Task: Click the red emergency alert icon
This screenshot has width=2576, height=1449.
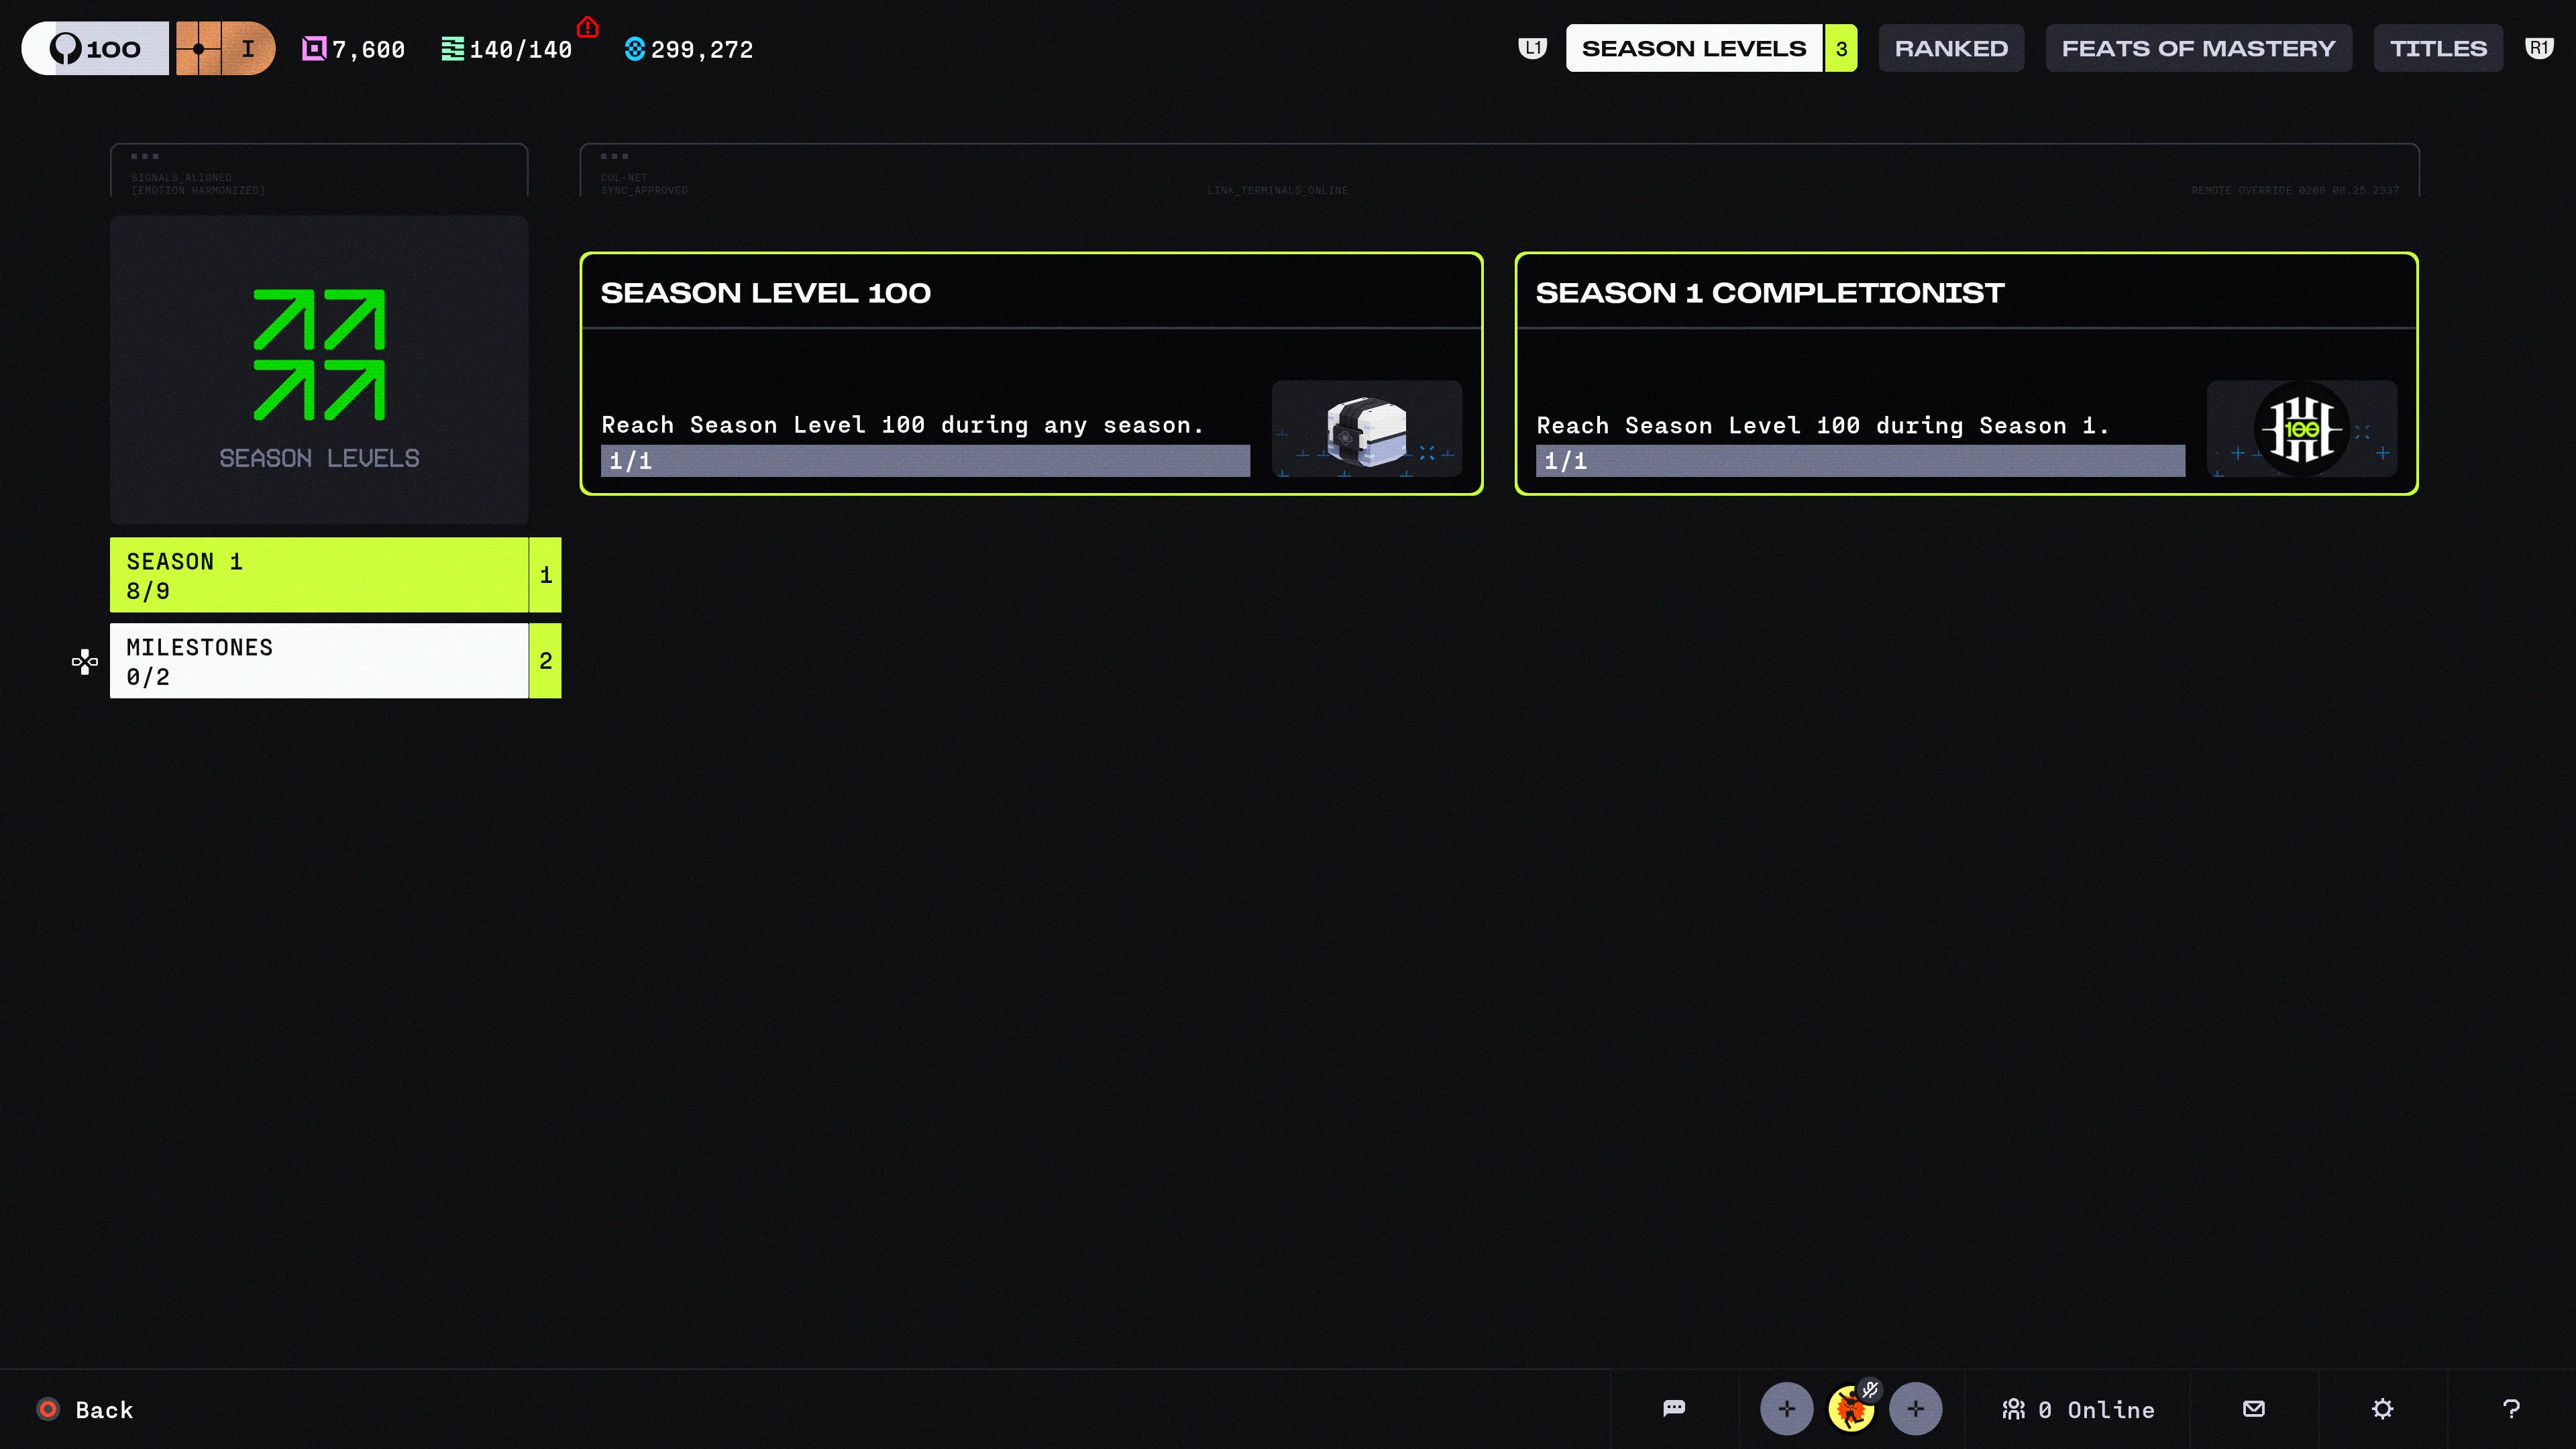Action: [x=587, y=27]
